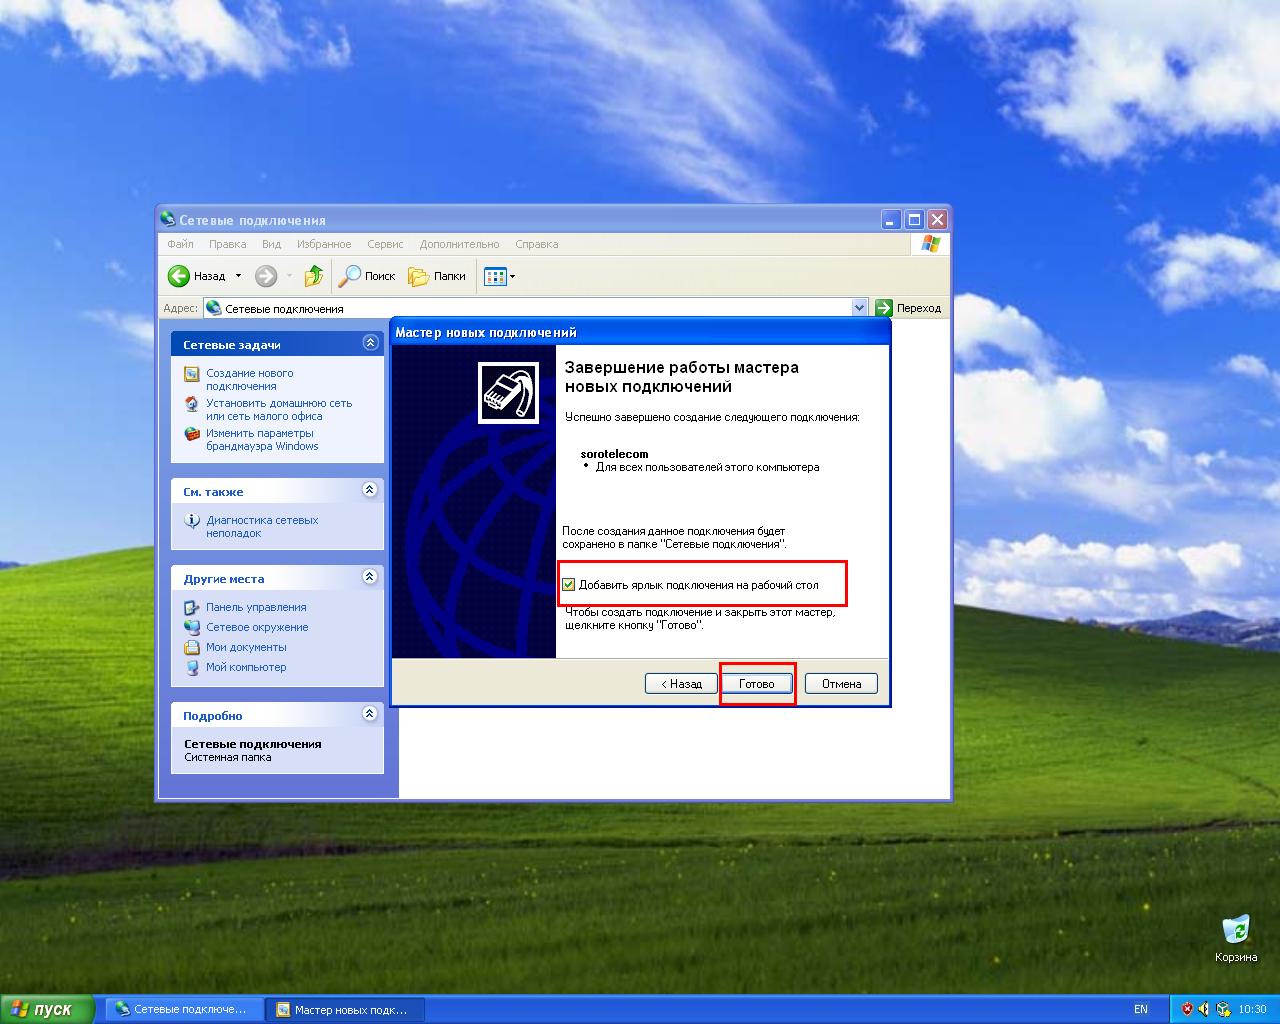
Task: Click the sorotelecom connection name text
Action: coord(614,454)
